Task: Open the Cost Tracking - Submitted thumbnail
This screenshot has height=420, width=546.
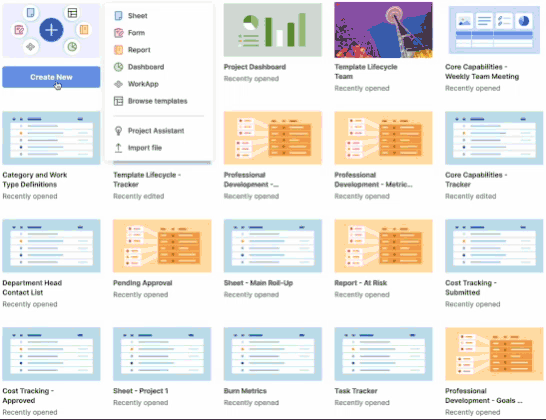Action: (494, 246)
